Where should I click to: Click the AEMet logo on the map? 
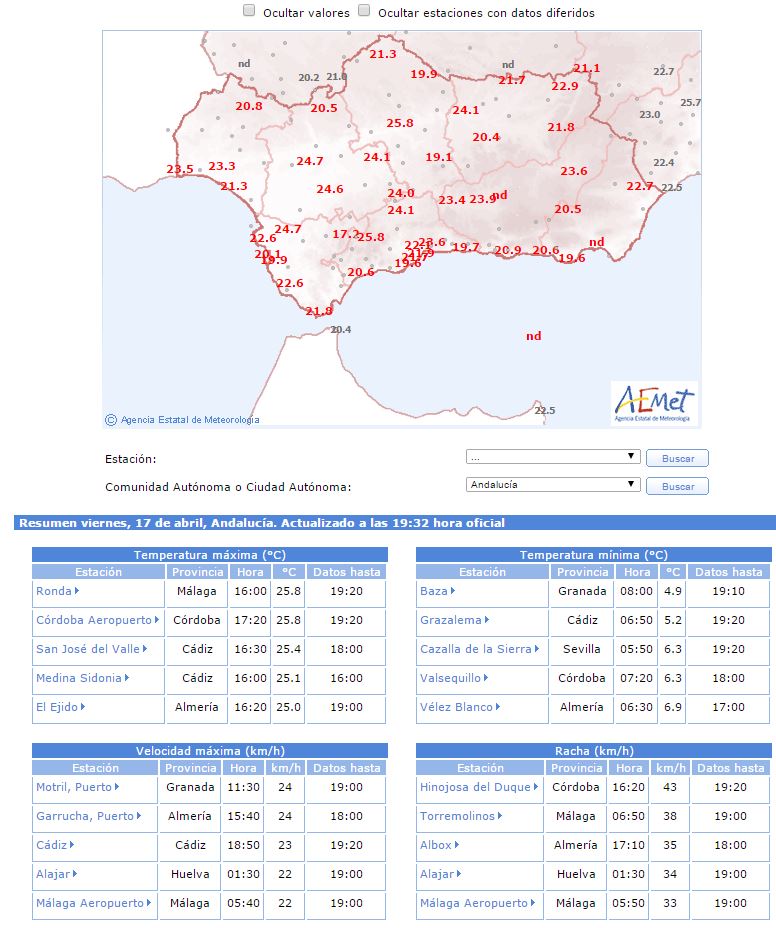(x=654, y=404)
